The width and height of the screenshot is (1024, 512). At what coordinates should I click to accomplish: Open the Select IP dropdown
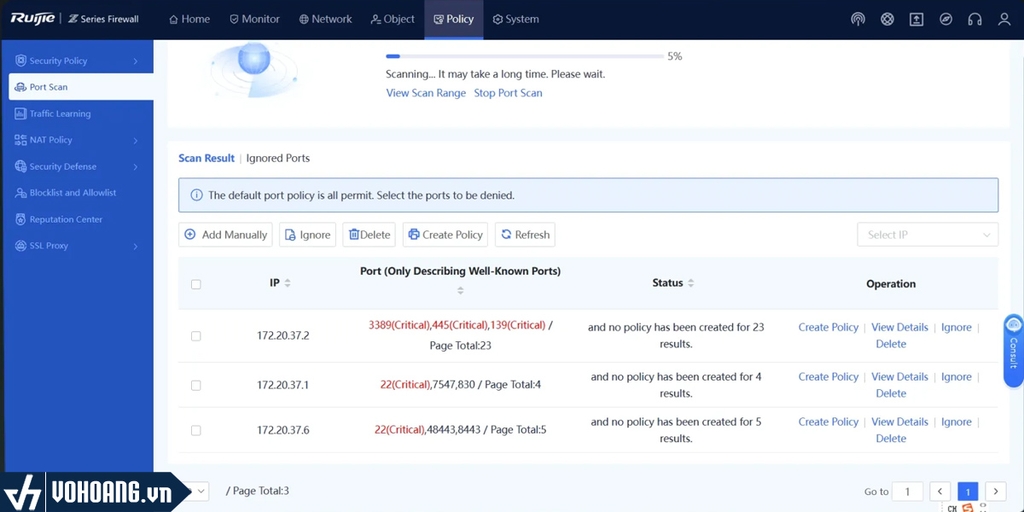click(x=927, y=235)
